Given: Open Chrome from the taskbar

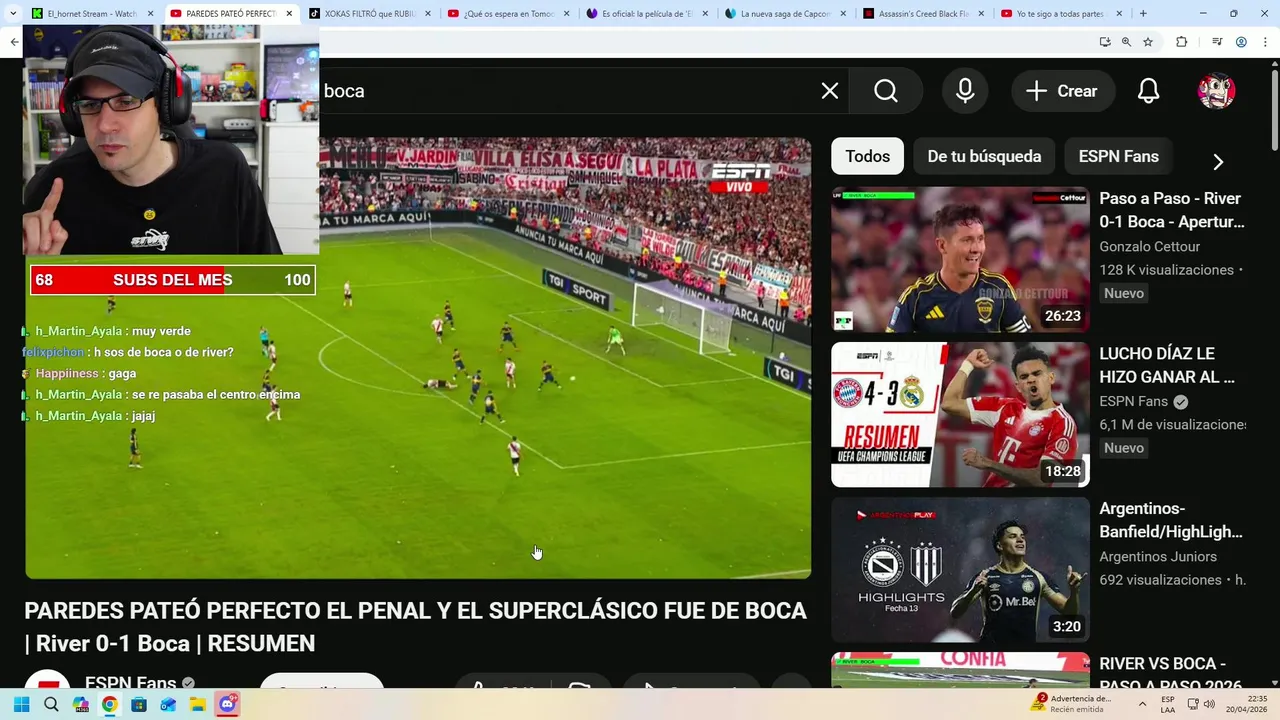Looking at the screenshot, I should pos(109,705).
